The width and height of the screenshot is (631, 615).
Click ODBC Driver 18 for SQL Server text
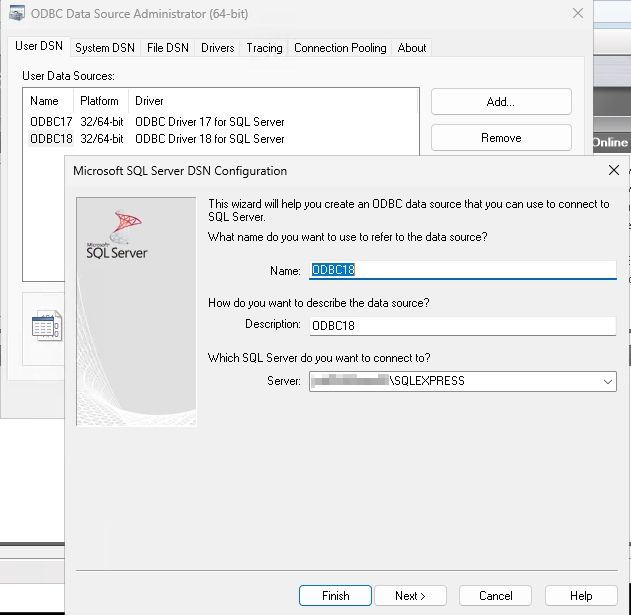click(210, 139)
